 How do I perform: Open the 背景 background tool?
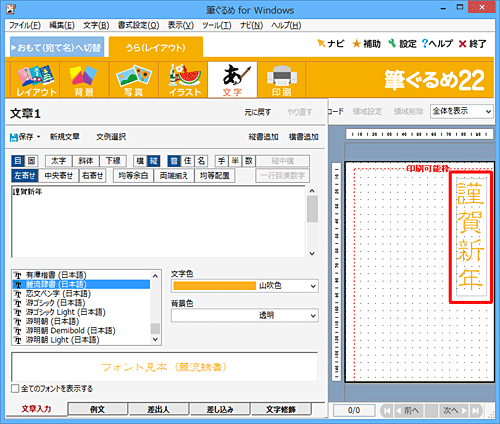click(84, 80)
